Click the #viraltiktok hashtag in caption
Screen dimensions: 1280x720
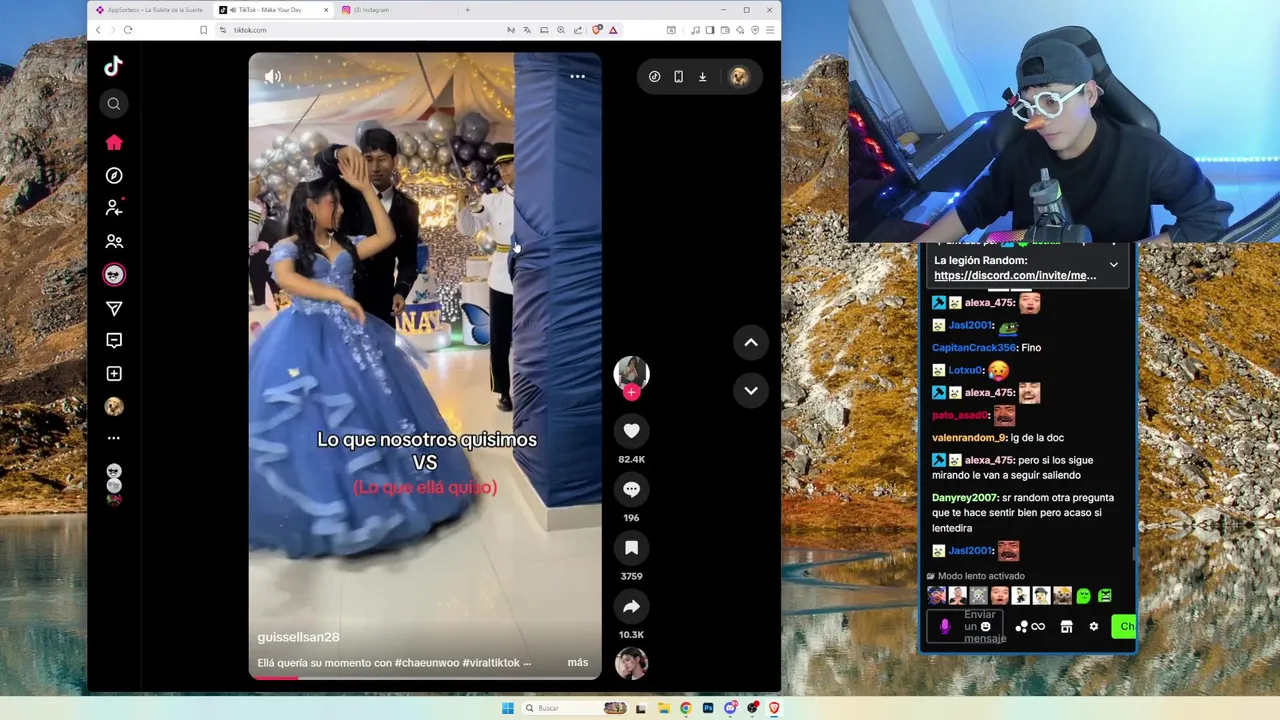(491, 662)
